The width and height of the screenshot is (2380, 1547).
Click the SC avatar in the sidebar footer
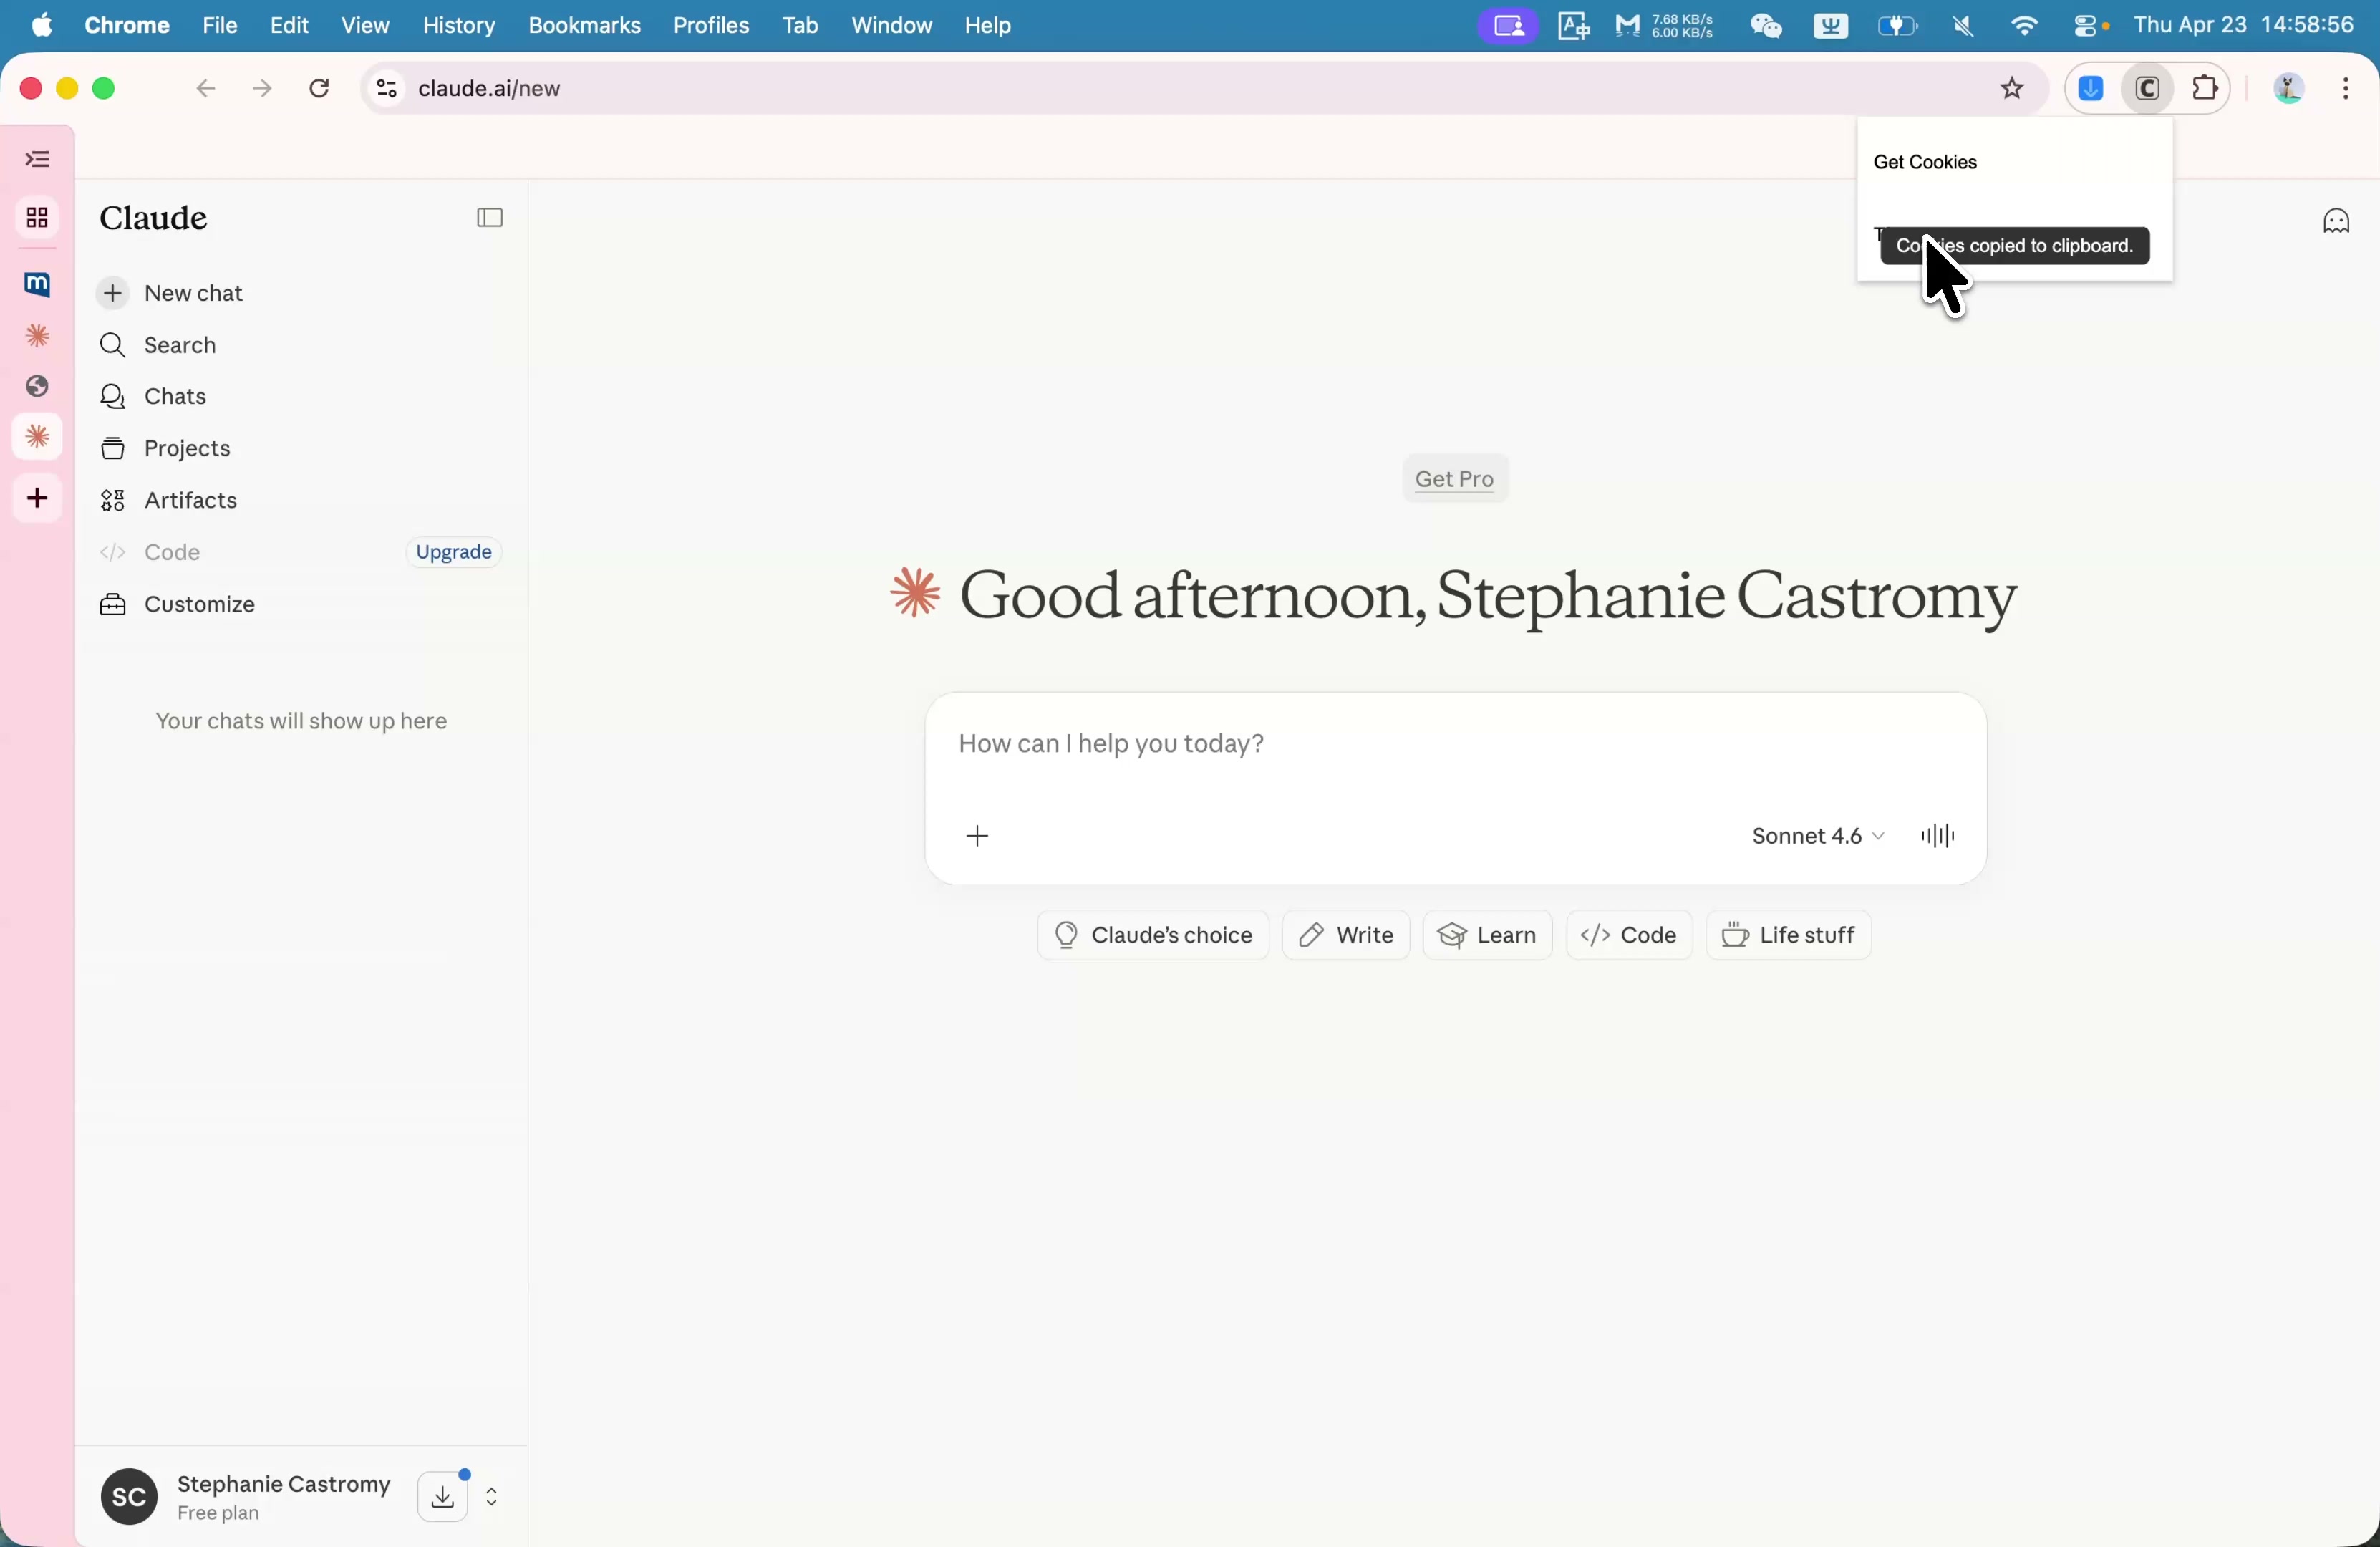coord(129,1497)
